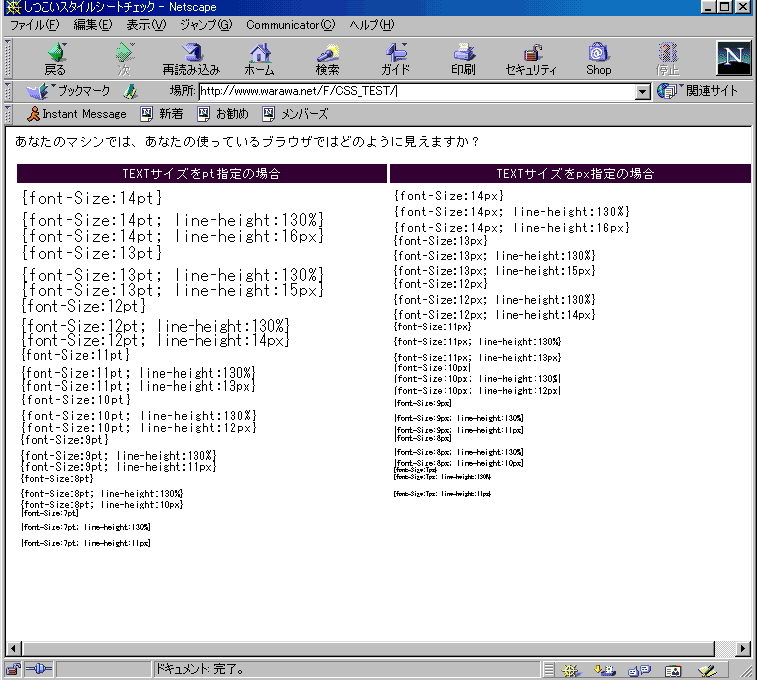Click inside the 場所 URL field
The image size is (757, 680).
pos(417,91)
